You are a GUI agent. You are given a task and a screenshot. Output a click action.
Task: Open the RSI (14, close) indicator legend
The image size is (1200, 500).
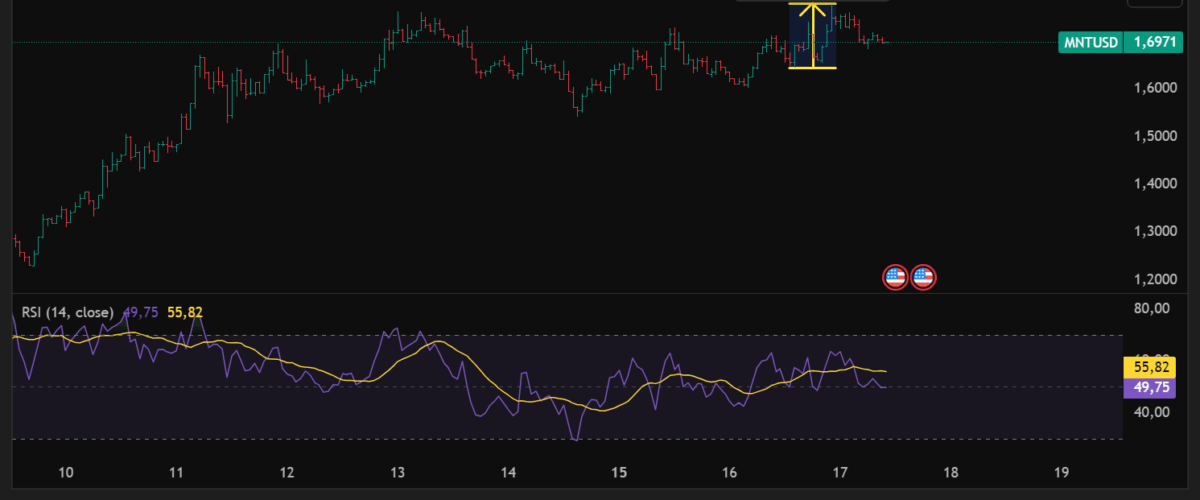(x=69, y=312)
